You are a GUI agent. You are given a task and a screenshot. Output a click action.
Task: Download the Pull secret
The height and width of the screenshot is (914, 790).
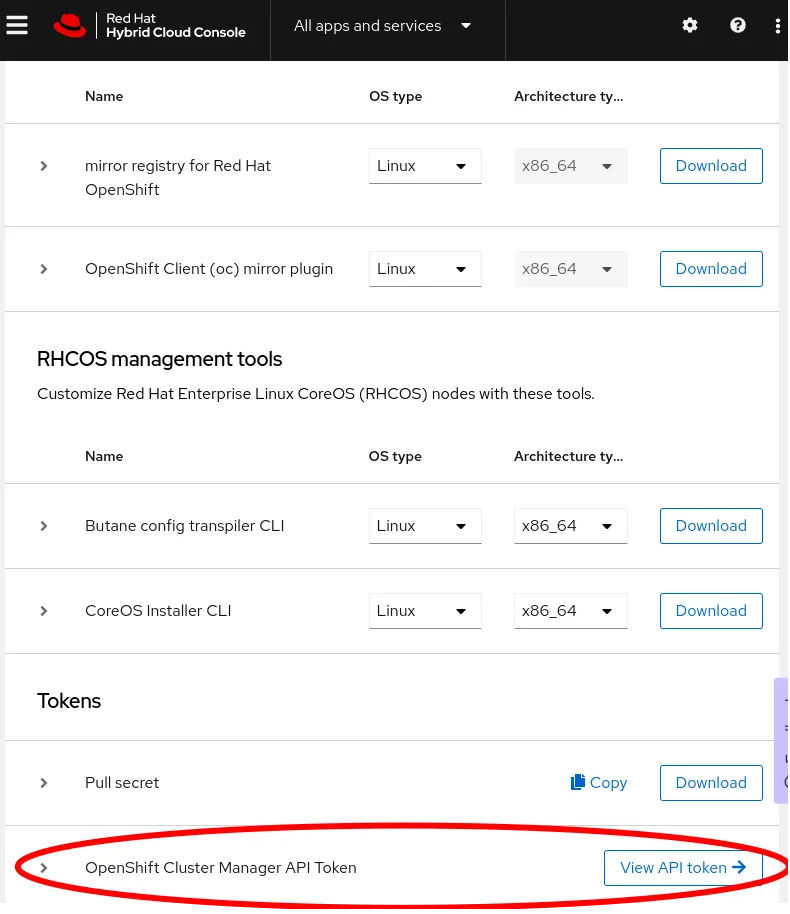coord(711,783)
